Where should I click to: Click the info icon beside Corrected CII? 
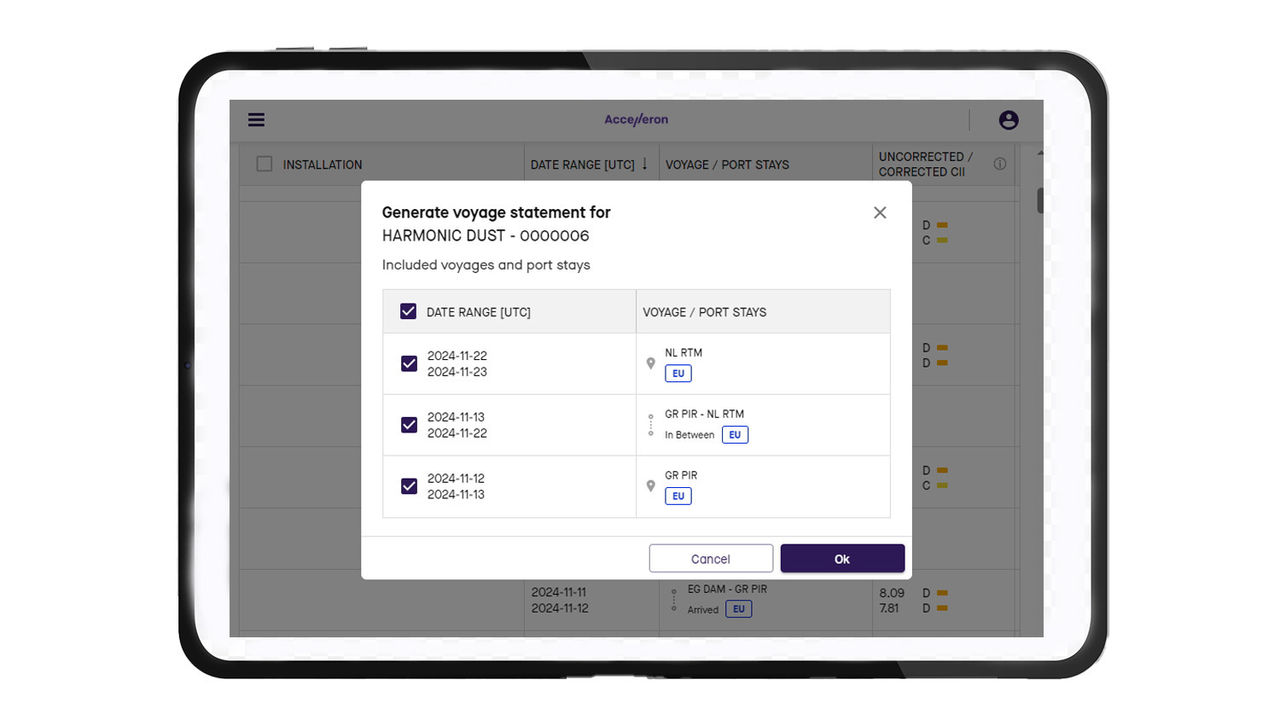click(1000, 164)
